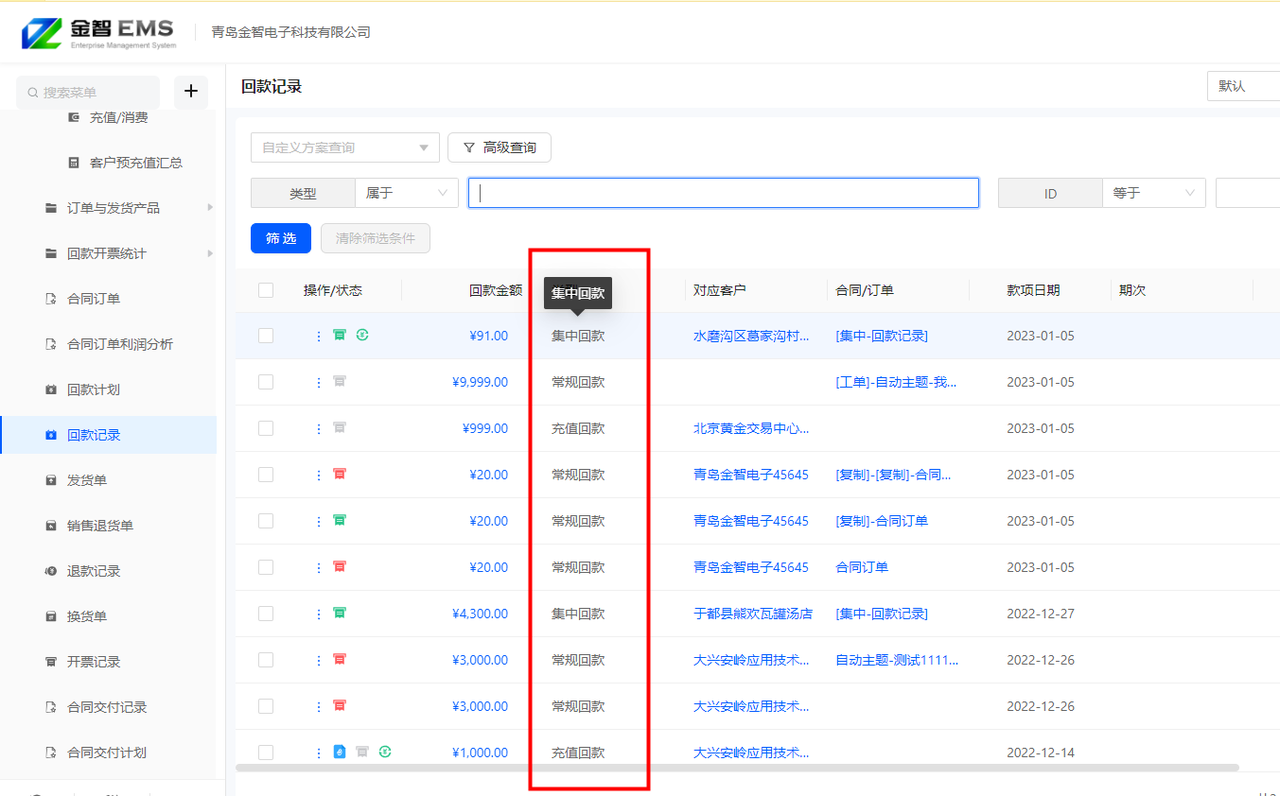
Task: Click the 回款金额 column header
Action: (495, 291)
